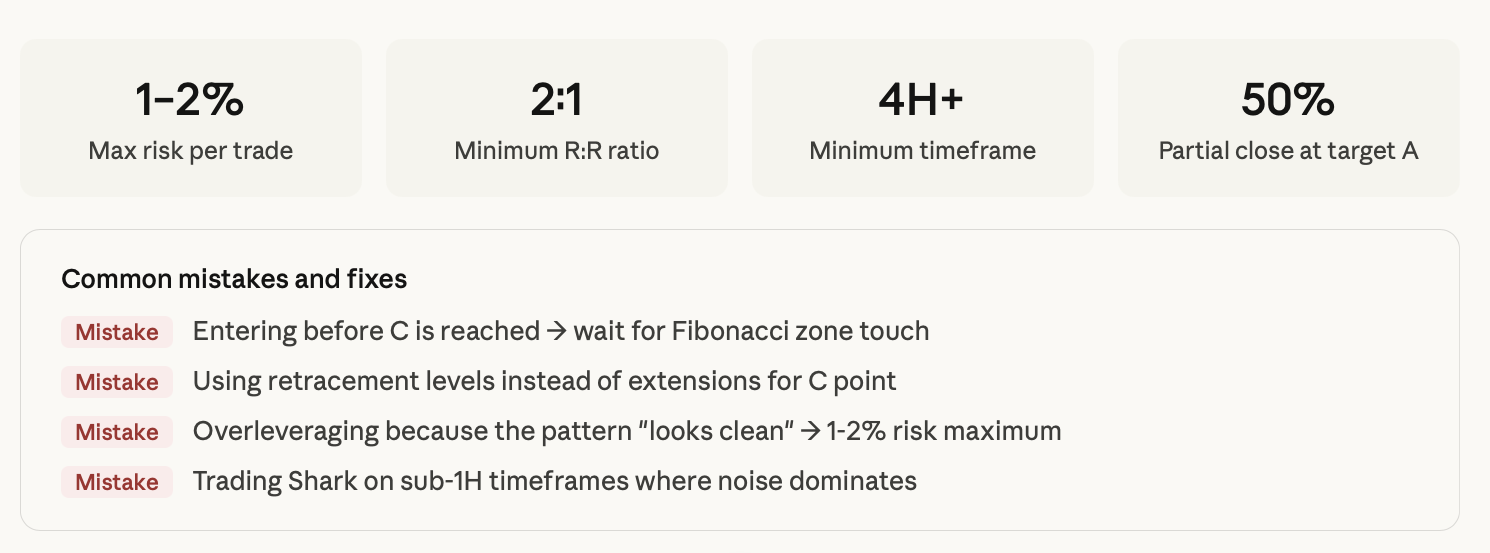This screenshot has width=1490, height=553.
Task: Select the 50% partial close card
Action: pyautogui.click(x=1289, y=118)
